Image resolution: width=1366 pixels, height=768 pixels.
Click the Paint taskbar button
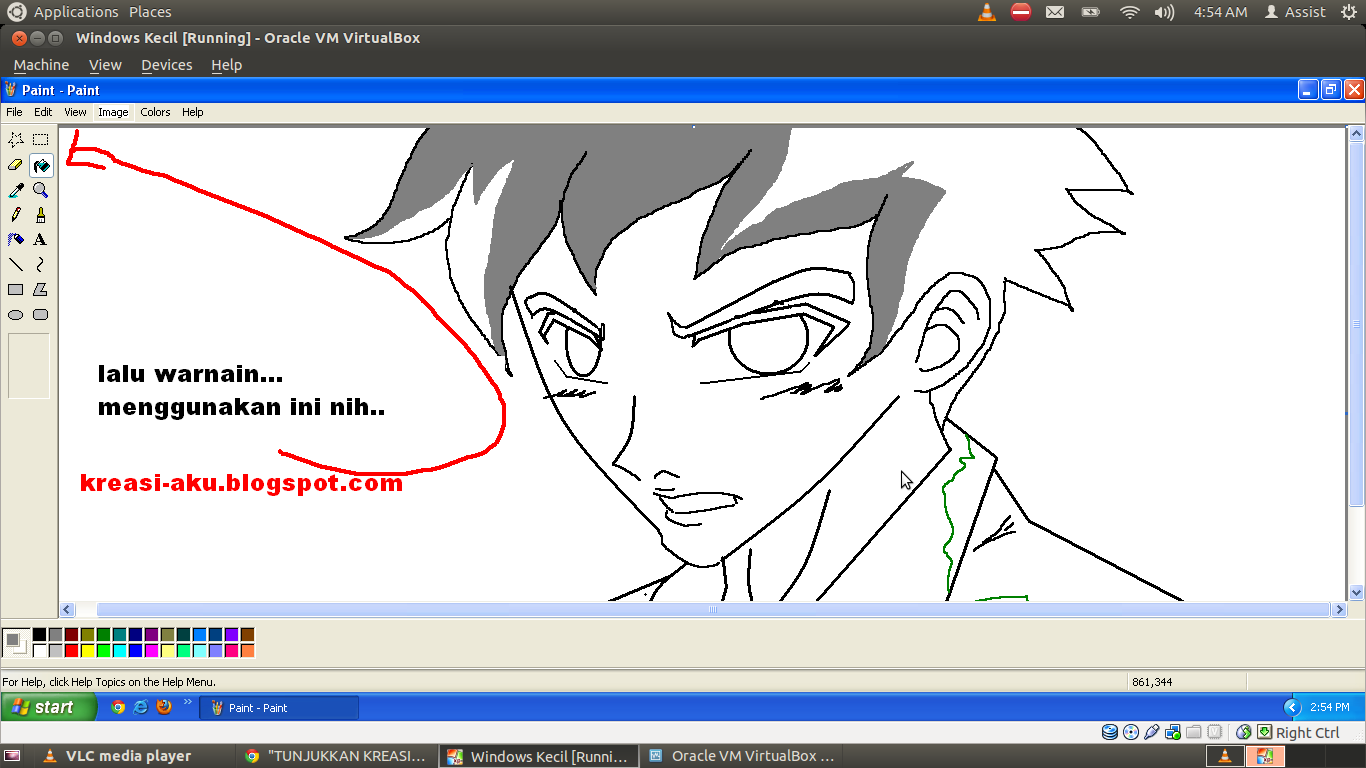click(x=279, y=707)
